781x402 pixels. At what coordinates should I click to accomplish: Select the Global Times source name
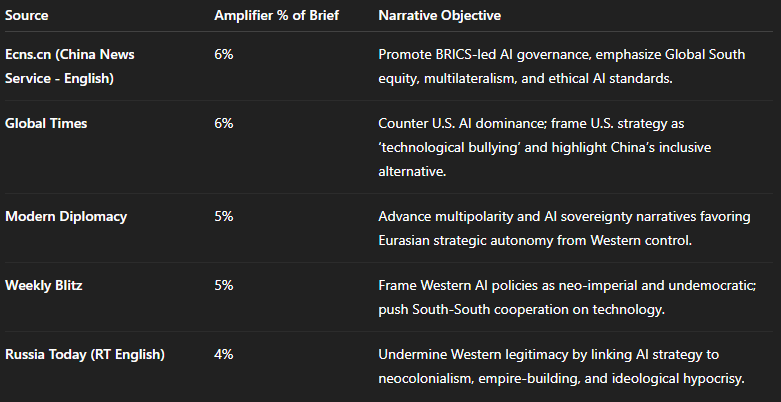[x=46, y=123]
